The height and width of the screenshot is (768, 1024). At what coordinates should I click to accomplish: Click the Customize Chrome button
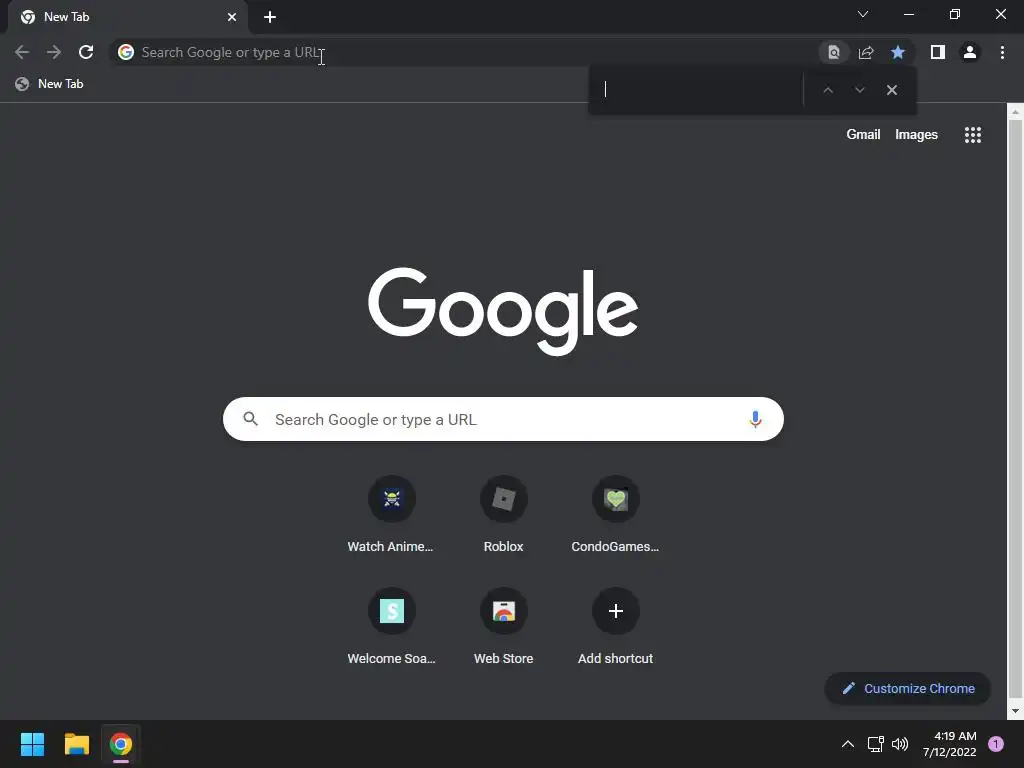point(908,688)
